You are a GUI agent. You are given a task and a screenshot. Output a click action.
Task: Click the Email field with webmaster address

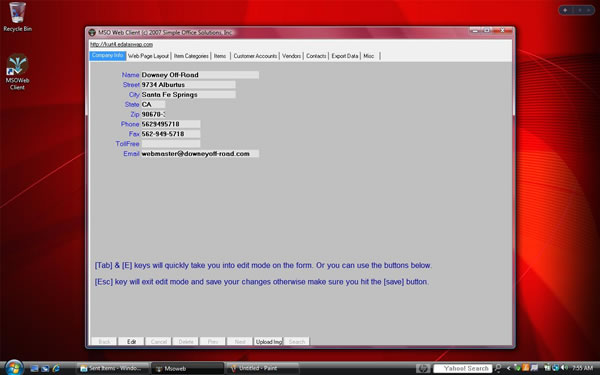(x=200, y=153)
